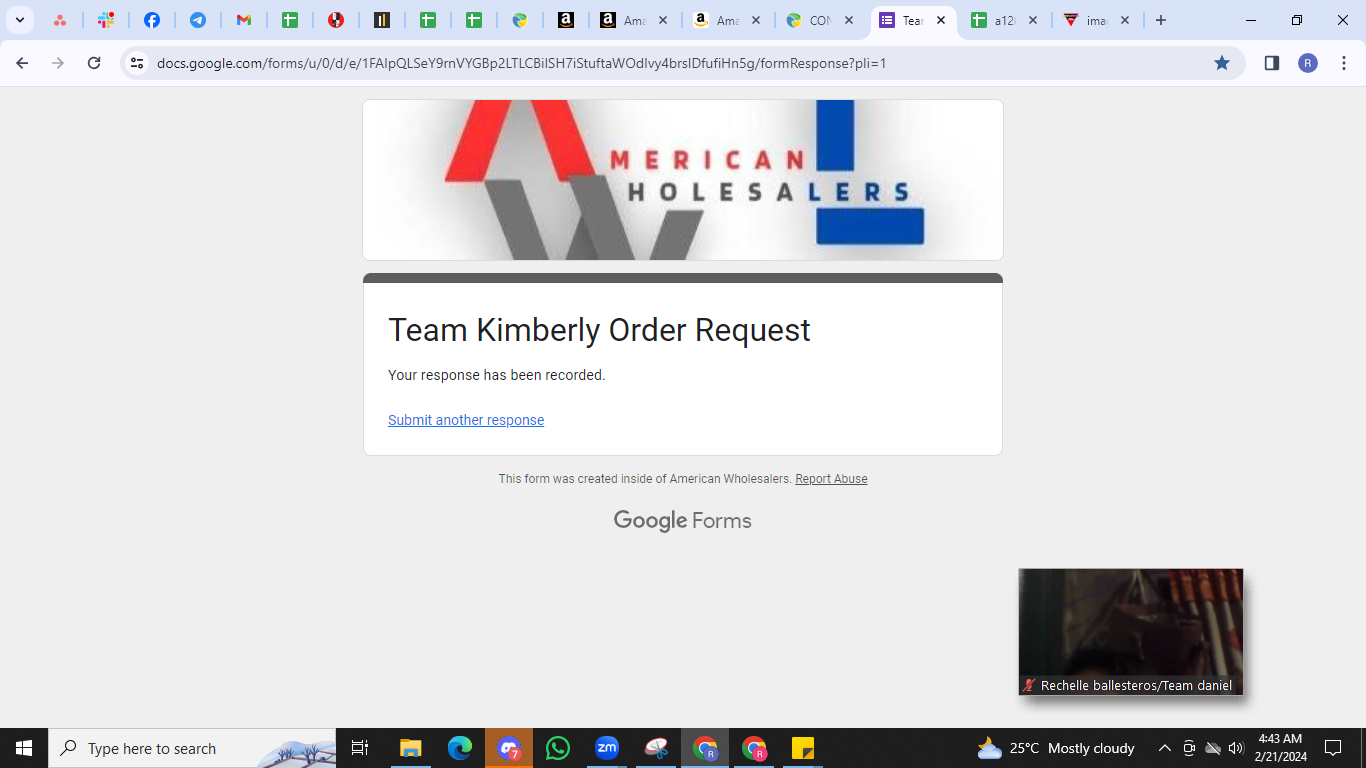Launch File Explorer from the taskbar
1366x768 pixels.
point(411,748)
